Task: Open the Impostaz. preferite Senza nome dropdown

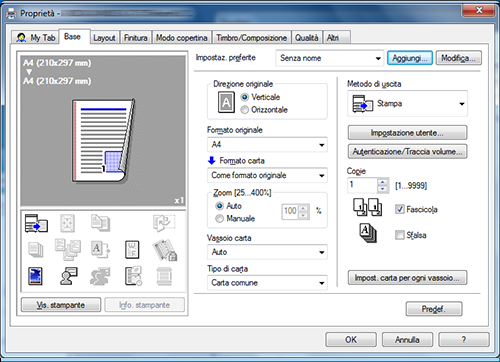Action: pyautogui.click(x=330, y=58)
